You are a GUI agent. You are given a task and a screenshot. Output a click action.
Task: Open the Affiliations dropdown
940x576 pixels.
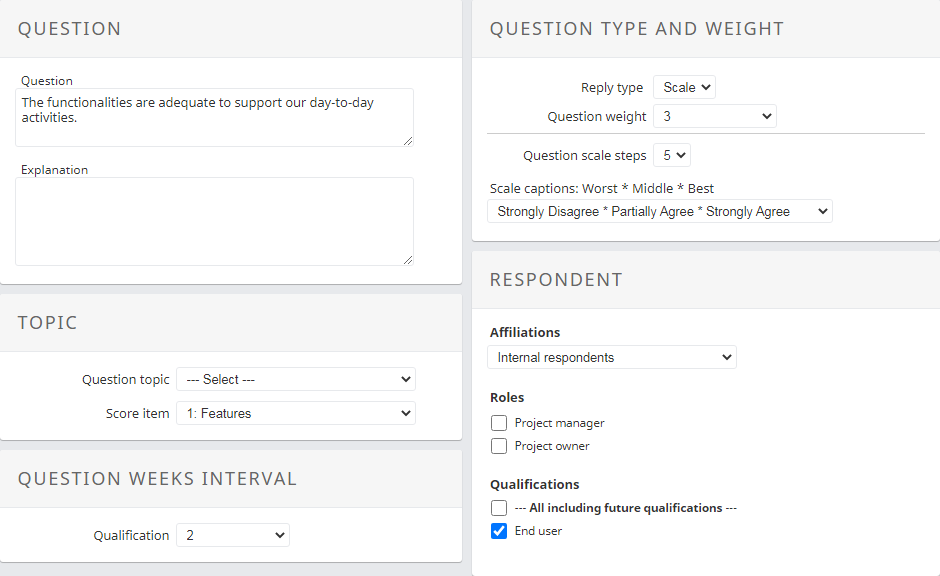click(612, 357)
